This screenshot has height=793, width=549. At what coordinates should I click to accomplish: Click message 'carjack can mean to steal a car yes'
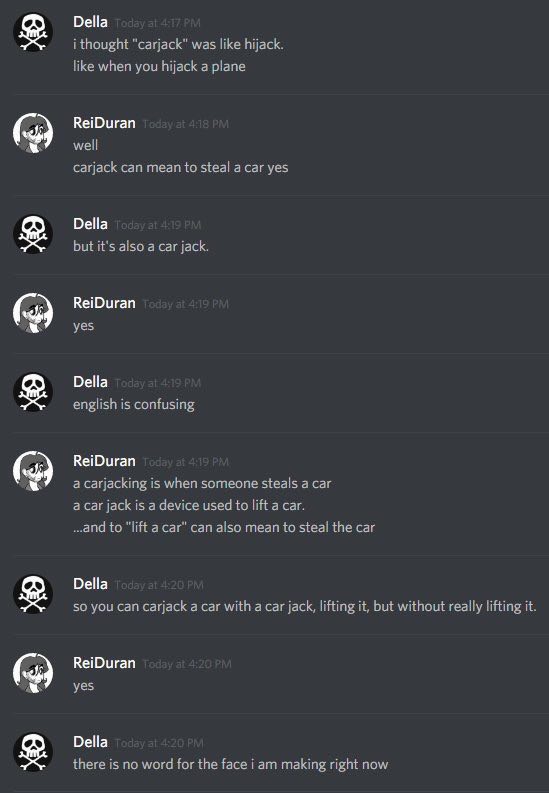pos(180,167)
